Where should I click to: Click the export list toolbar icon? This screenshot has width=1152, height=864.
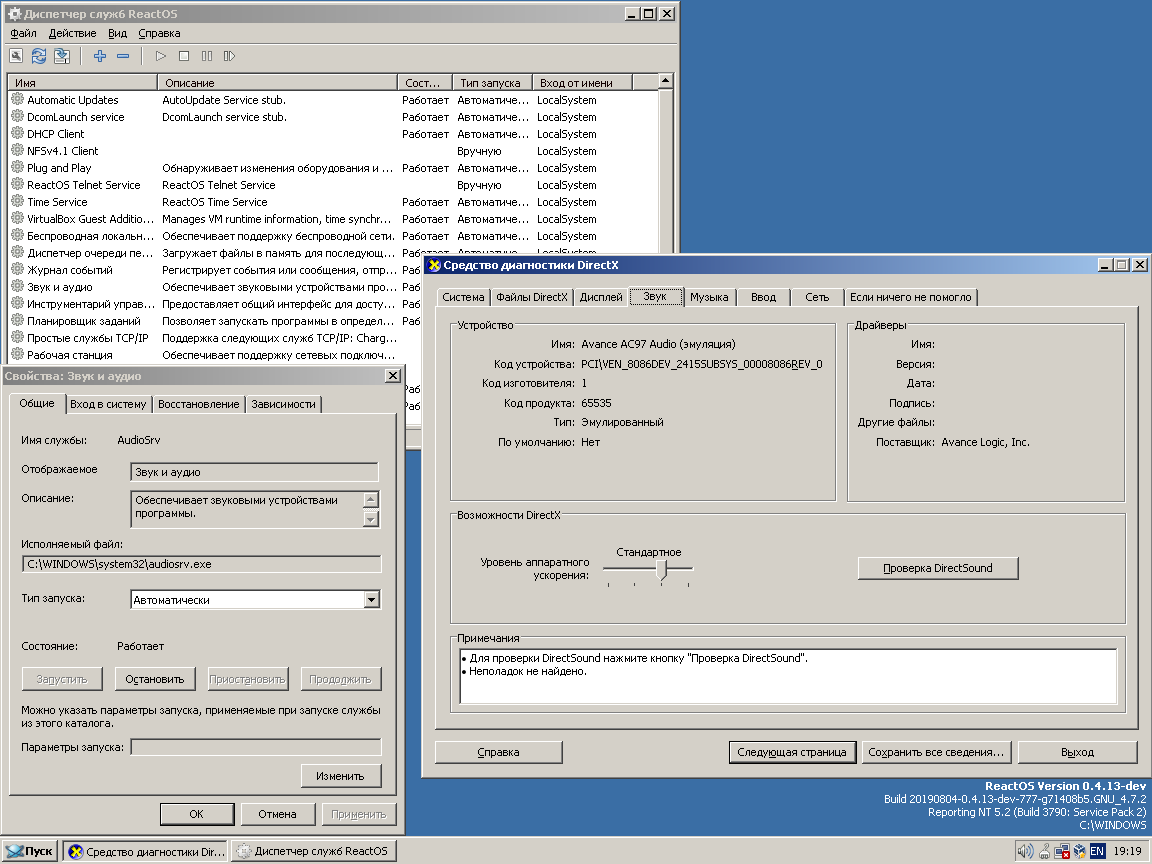[x=62, y=56]
